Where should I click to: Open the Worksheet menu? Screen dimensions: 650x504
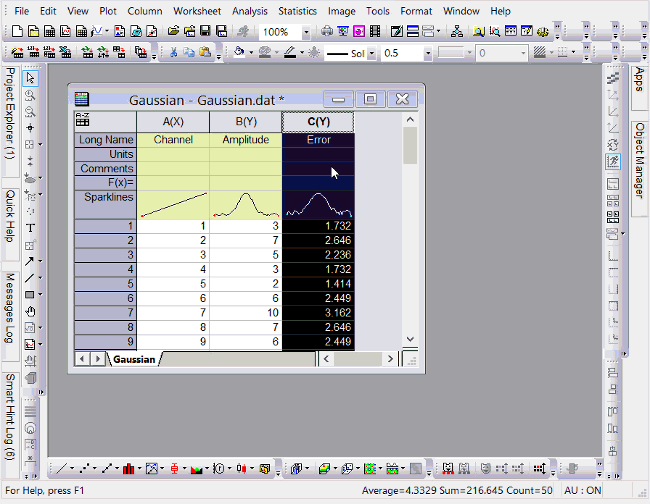[x=197, y=11]
